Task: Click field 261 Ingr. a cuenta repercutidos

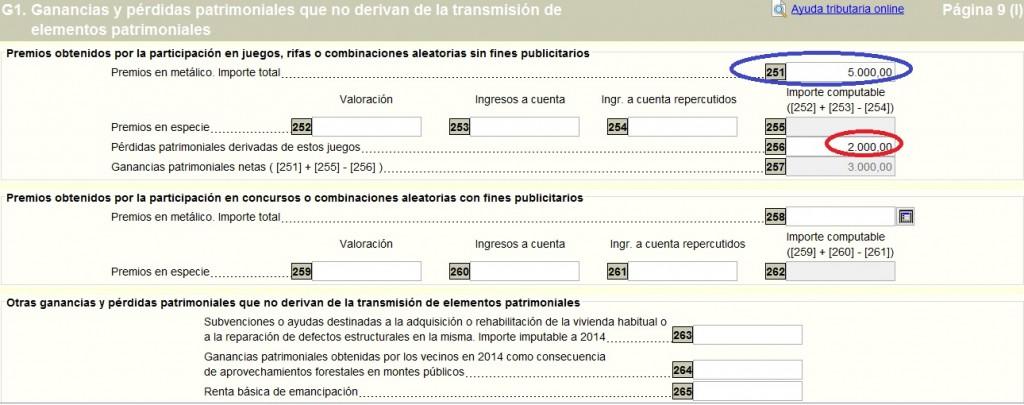Action: pos(682,271)
